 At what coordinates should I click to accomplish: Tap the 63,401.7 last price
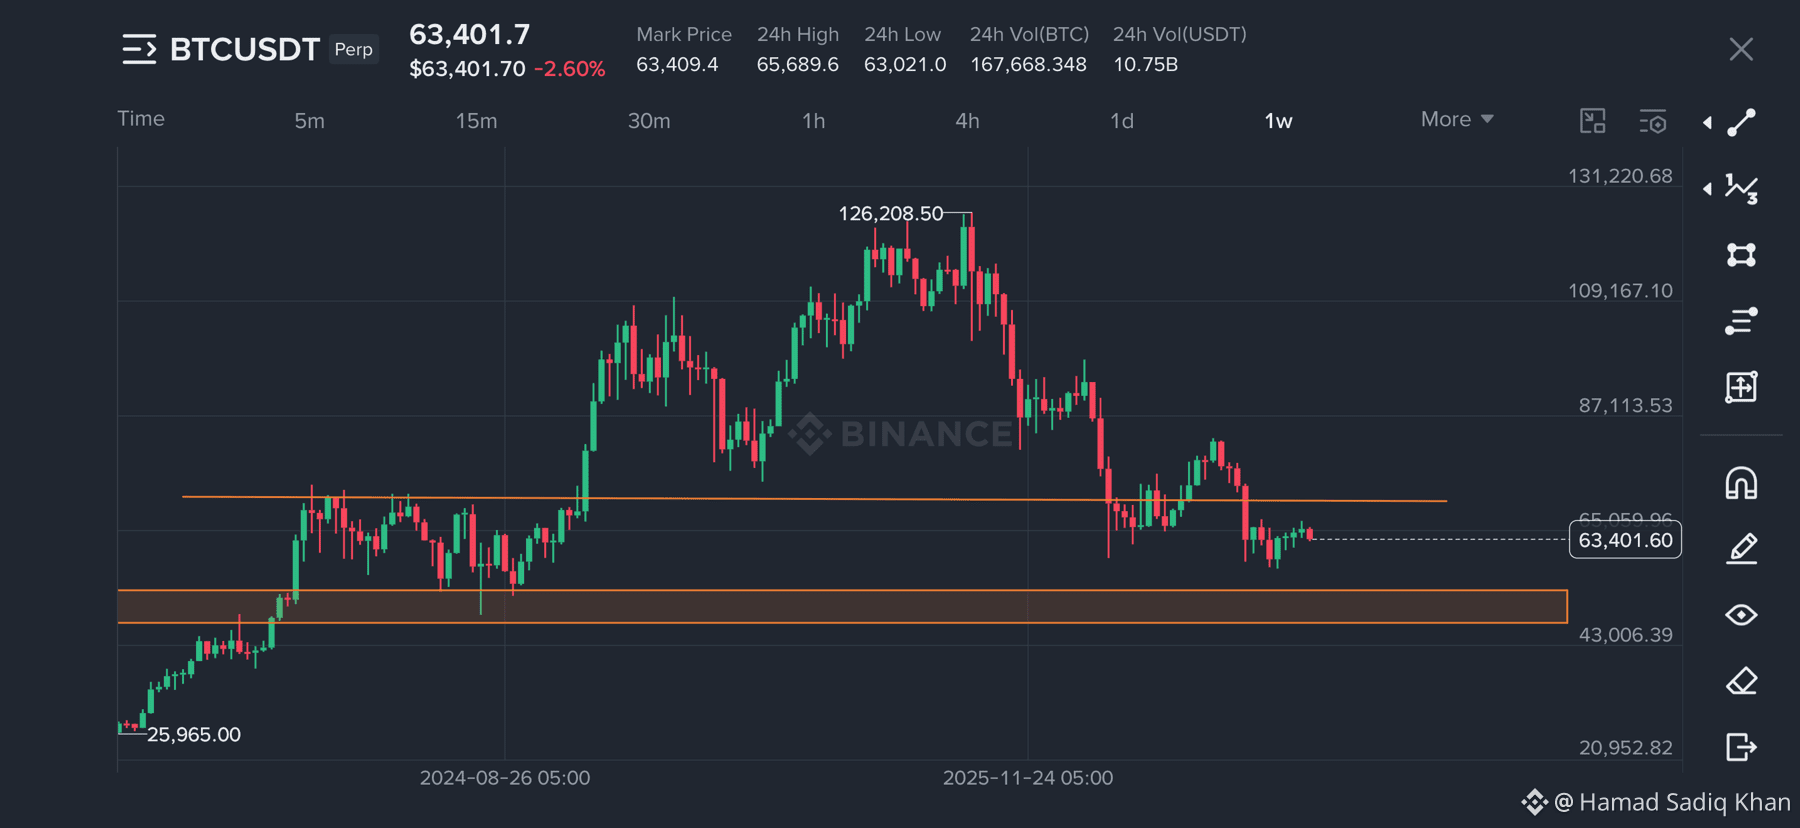[469, 34]
